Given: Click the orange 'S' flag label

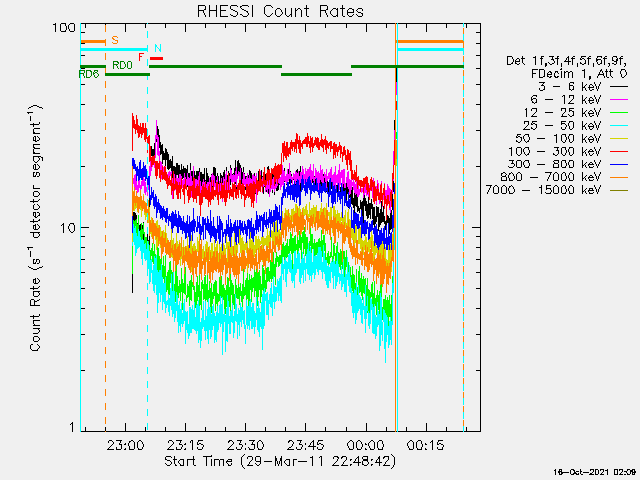Looking at the screenshot, I should [115, 40].
